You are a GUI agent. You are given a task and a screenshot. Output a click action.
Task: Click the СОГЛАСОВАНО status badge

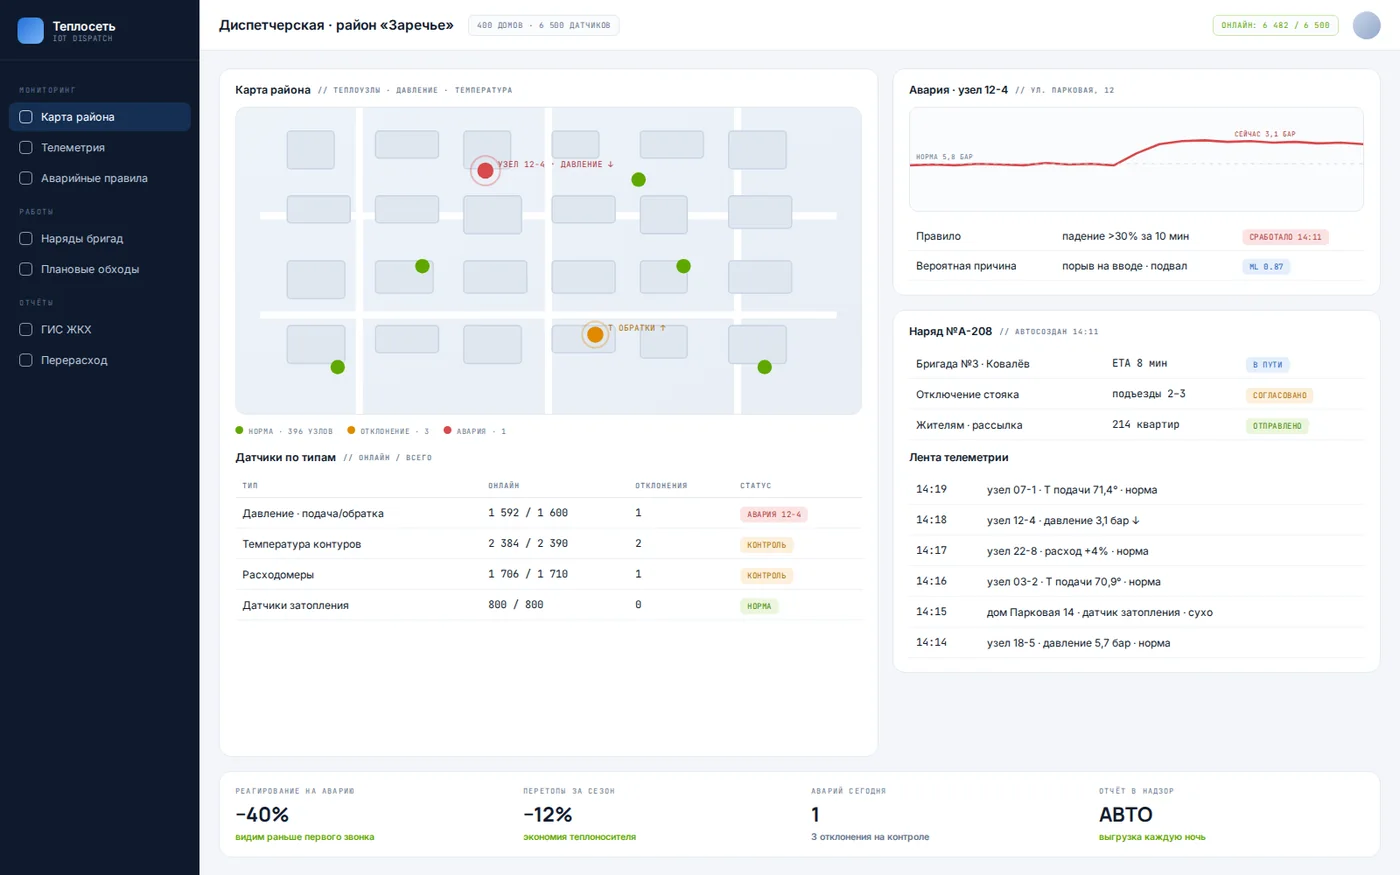pos(1279,395)
